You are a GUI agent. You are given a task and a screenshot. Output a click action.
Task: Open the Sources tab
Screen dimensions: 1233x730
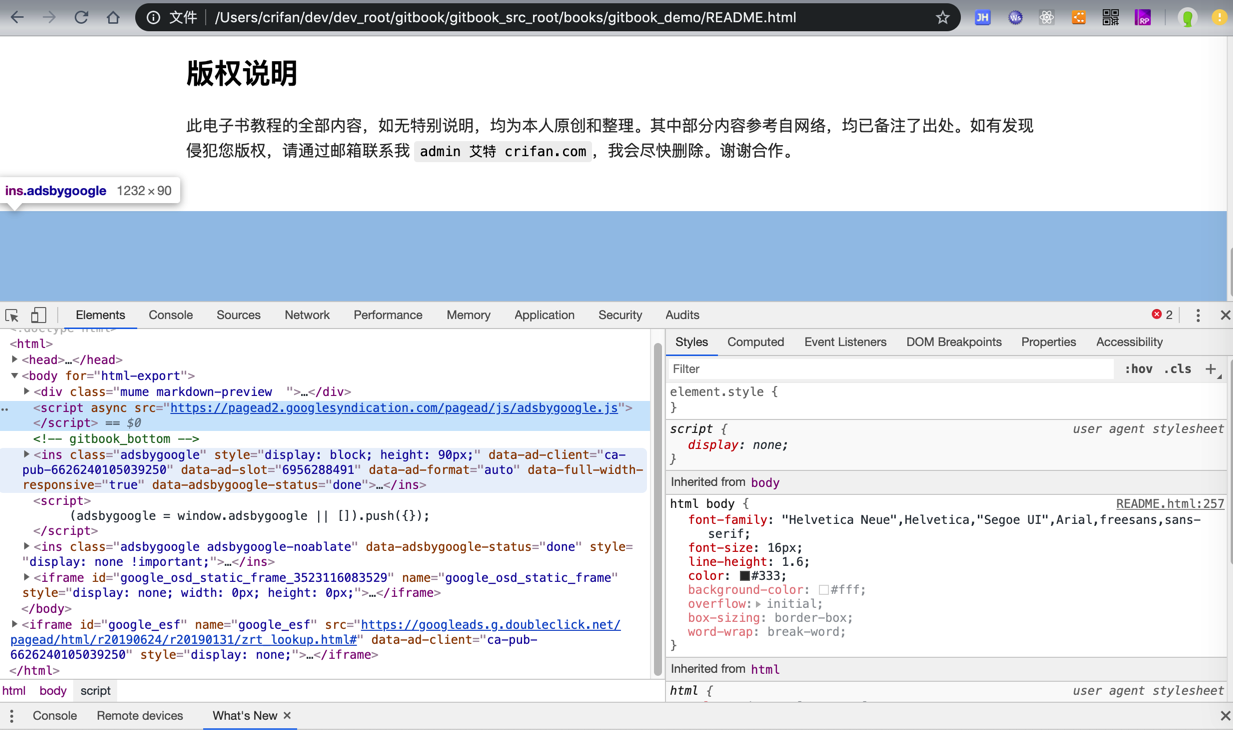238,315
